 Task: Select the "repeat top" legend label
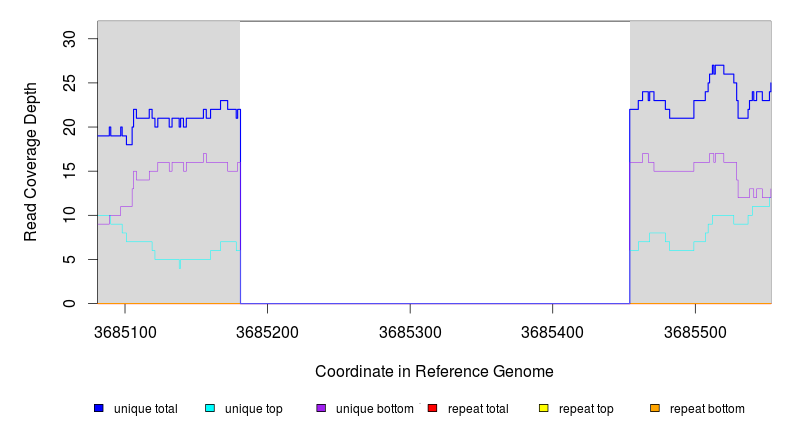pos(586,409)
